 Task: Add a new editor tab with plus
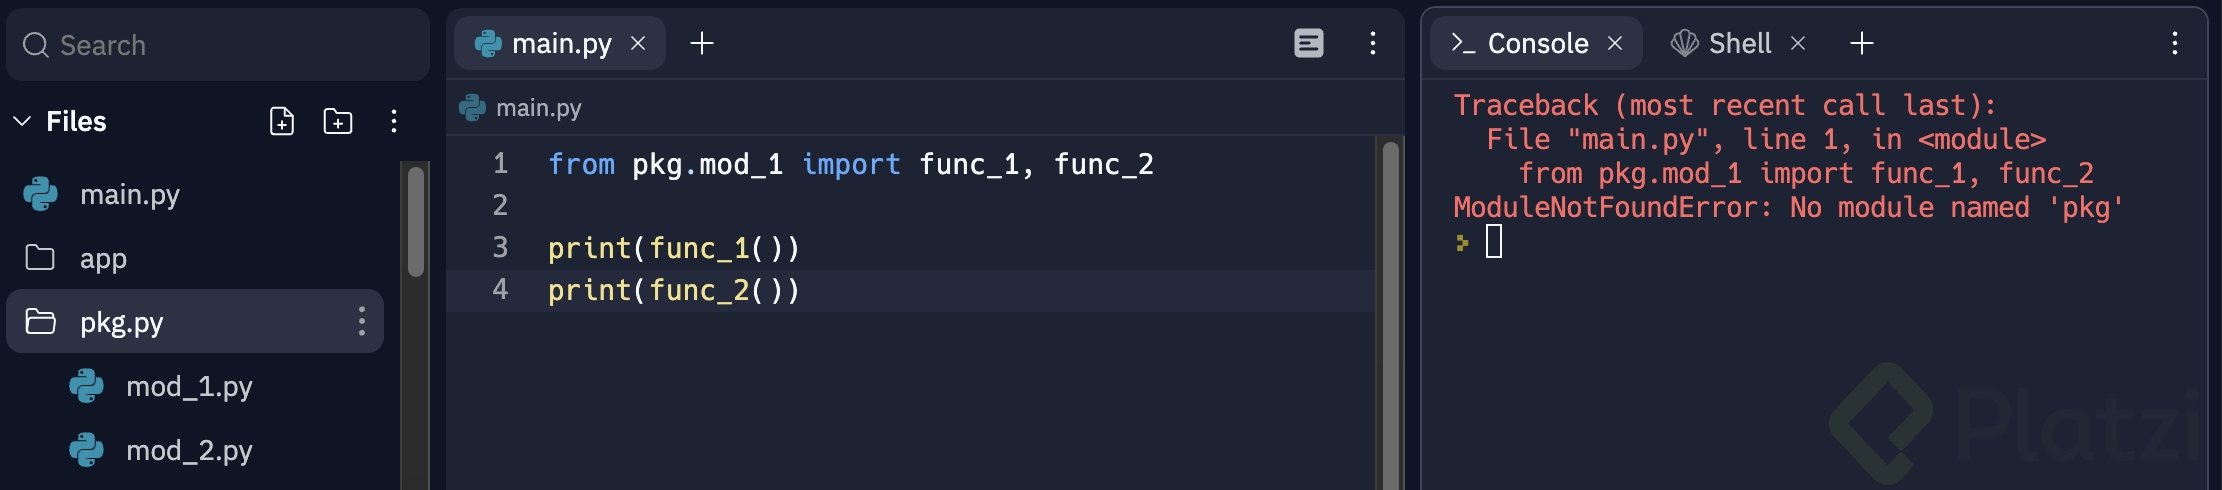coord(702,43)
